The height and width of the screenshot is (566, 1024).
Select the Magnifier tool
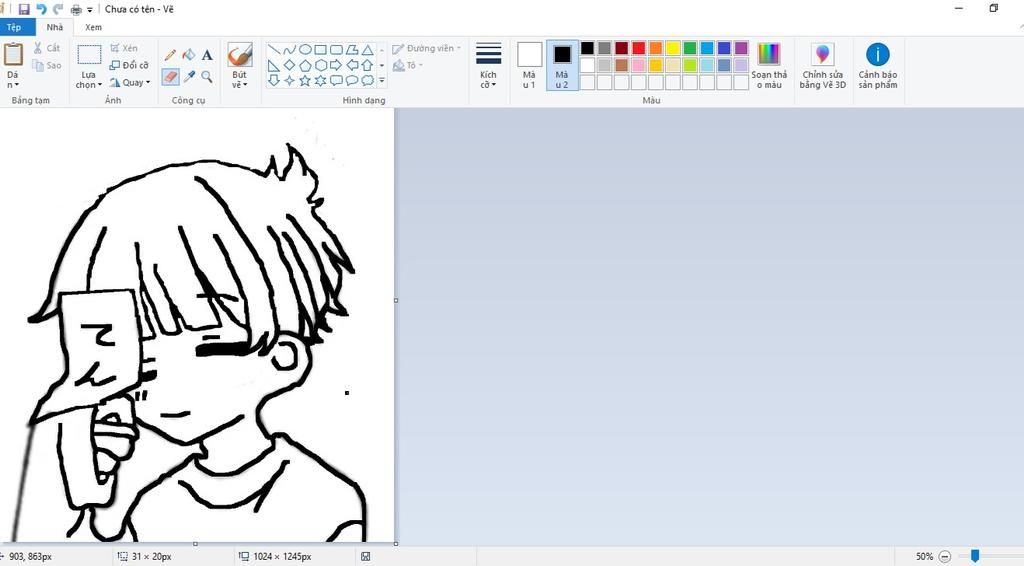(207, 77)
